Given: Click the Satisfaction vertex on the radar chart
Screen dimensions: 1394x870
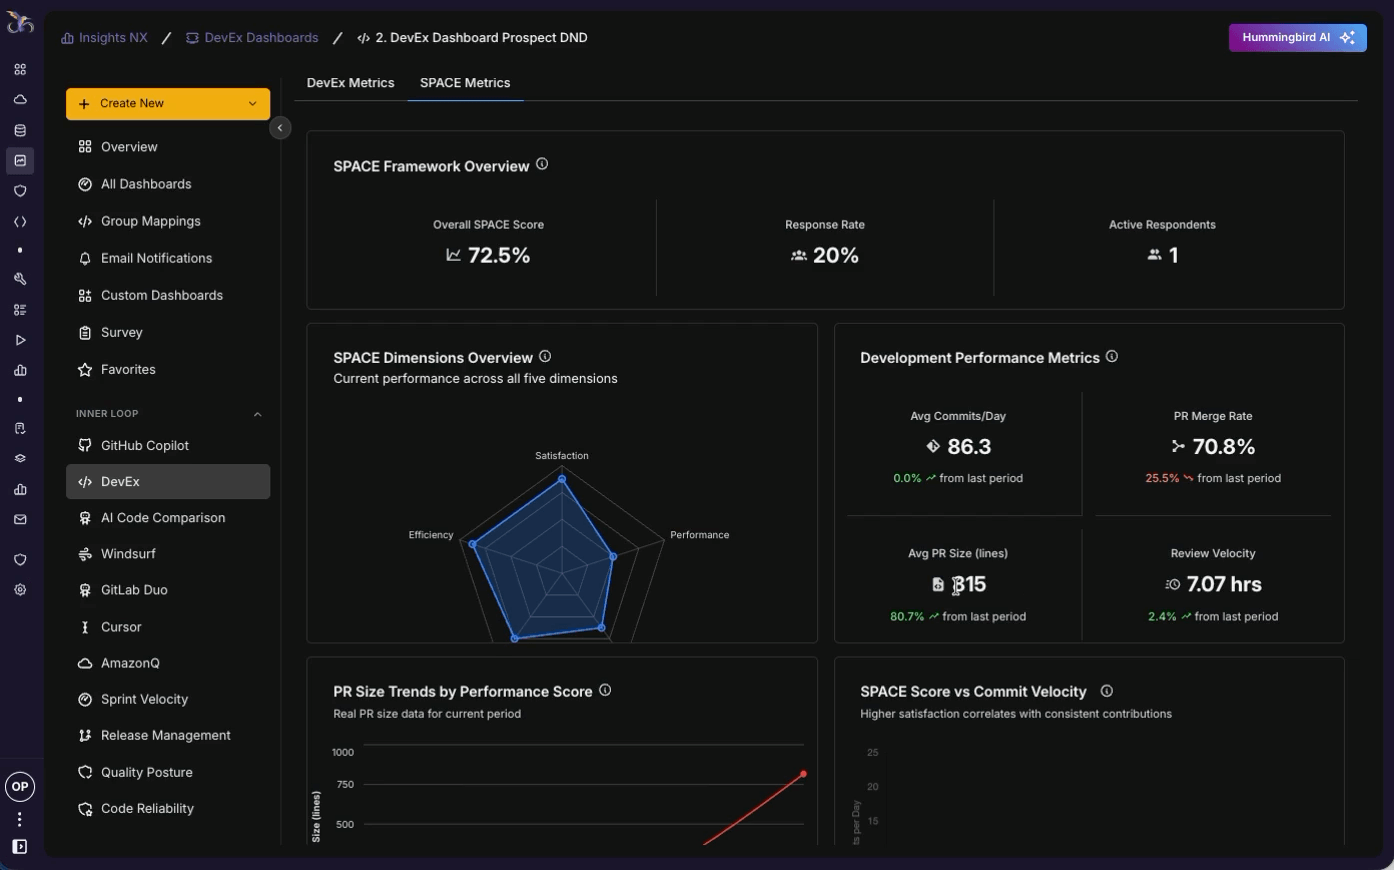Looking at the screenshot, I should pyautogui.click(x=562, y=479).
